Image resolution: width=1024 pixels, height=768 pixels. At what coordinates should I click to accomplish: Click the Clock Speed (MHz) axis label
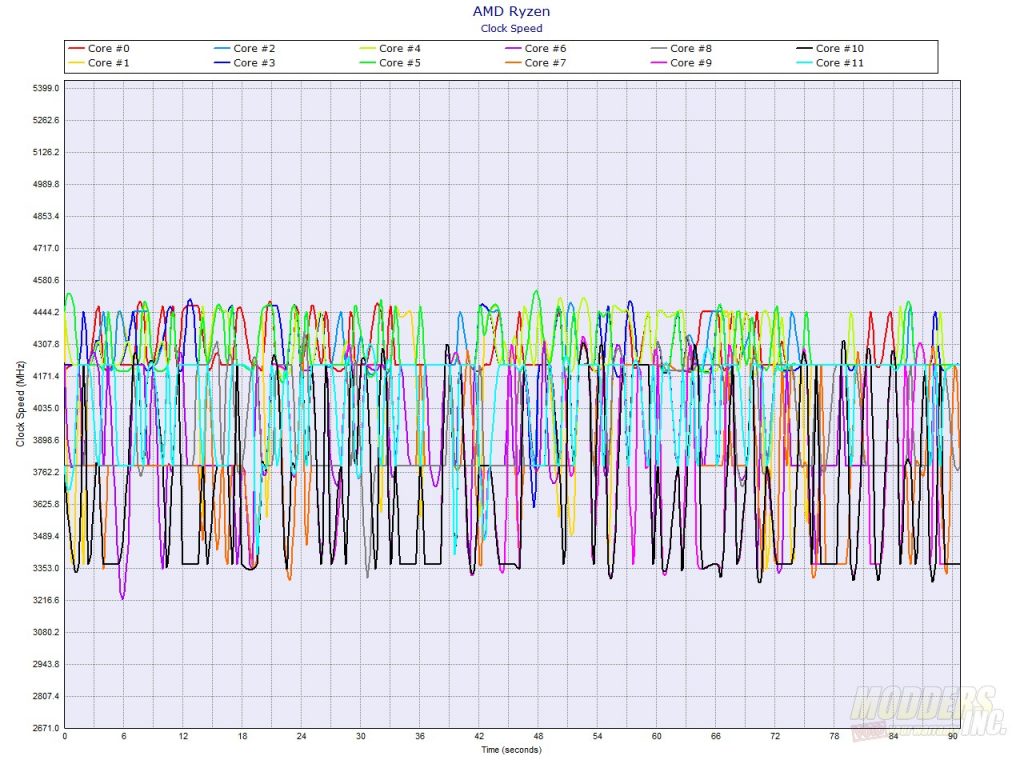(20, 404)
